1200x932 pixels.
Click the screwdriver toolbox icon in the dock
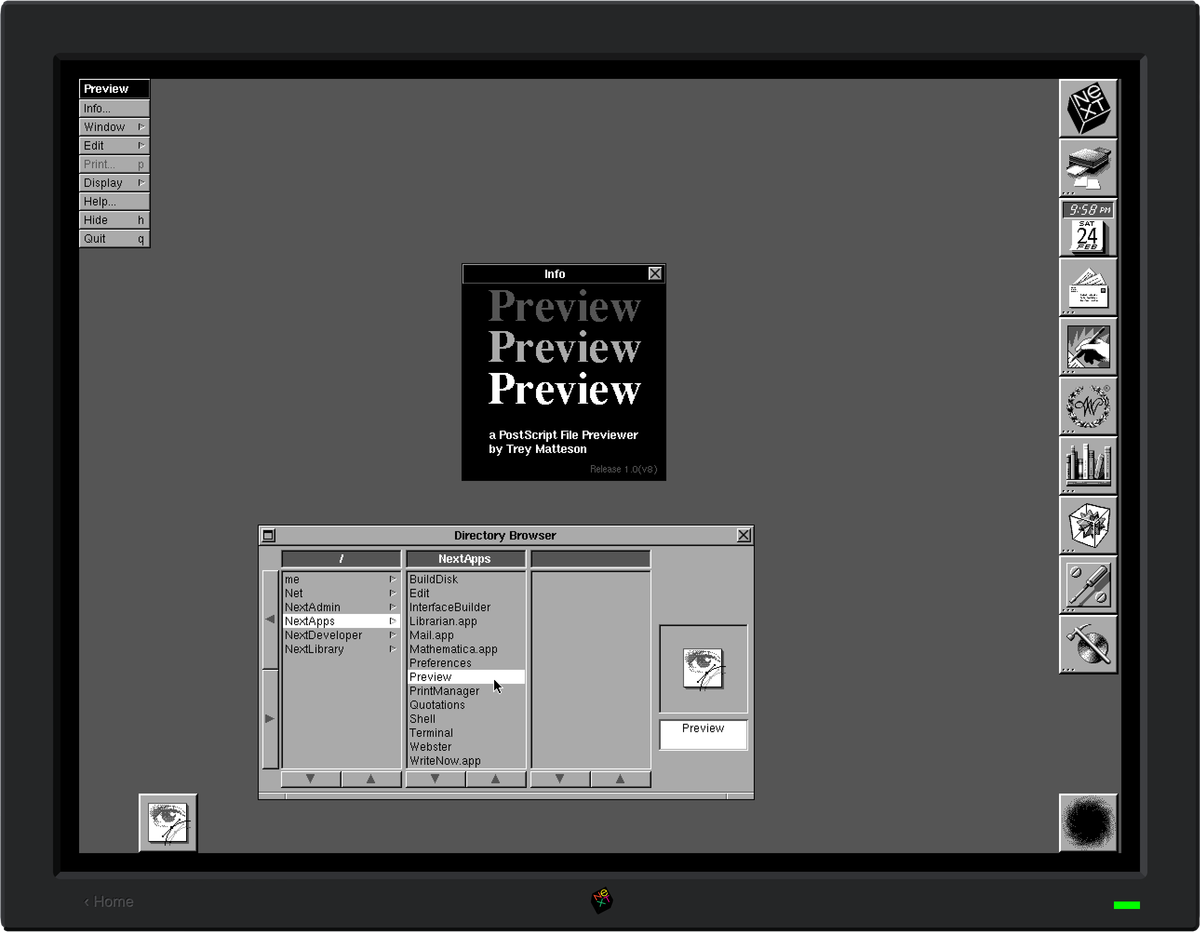pos(1088,585)
